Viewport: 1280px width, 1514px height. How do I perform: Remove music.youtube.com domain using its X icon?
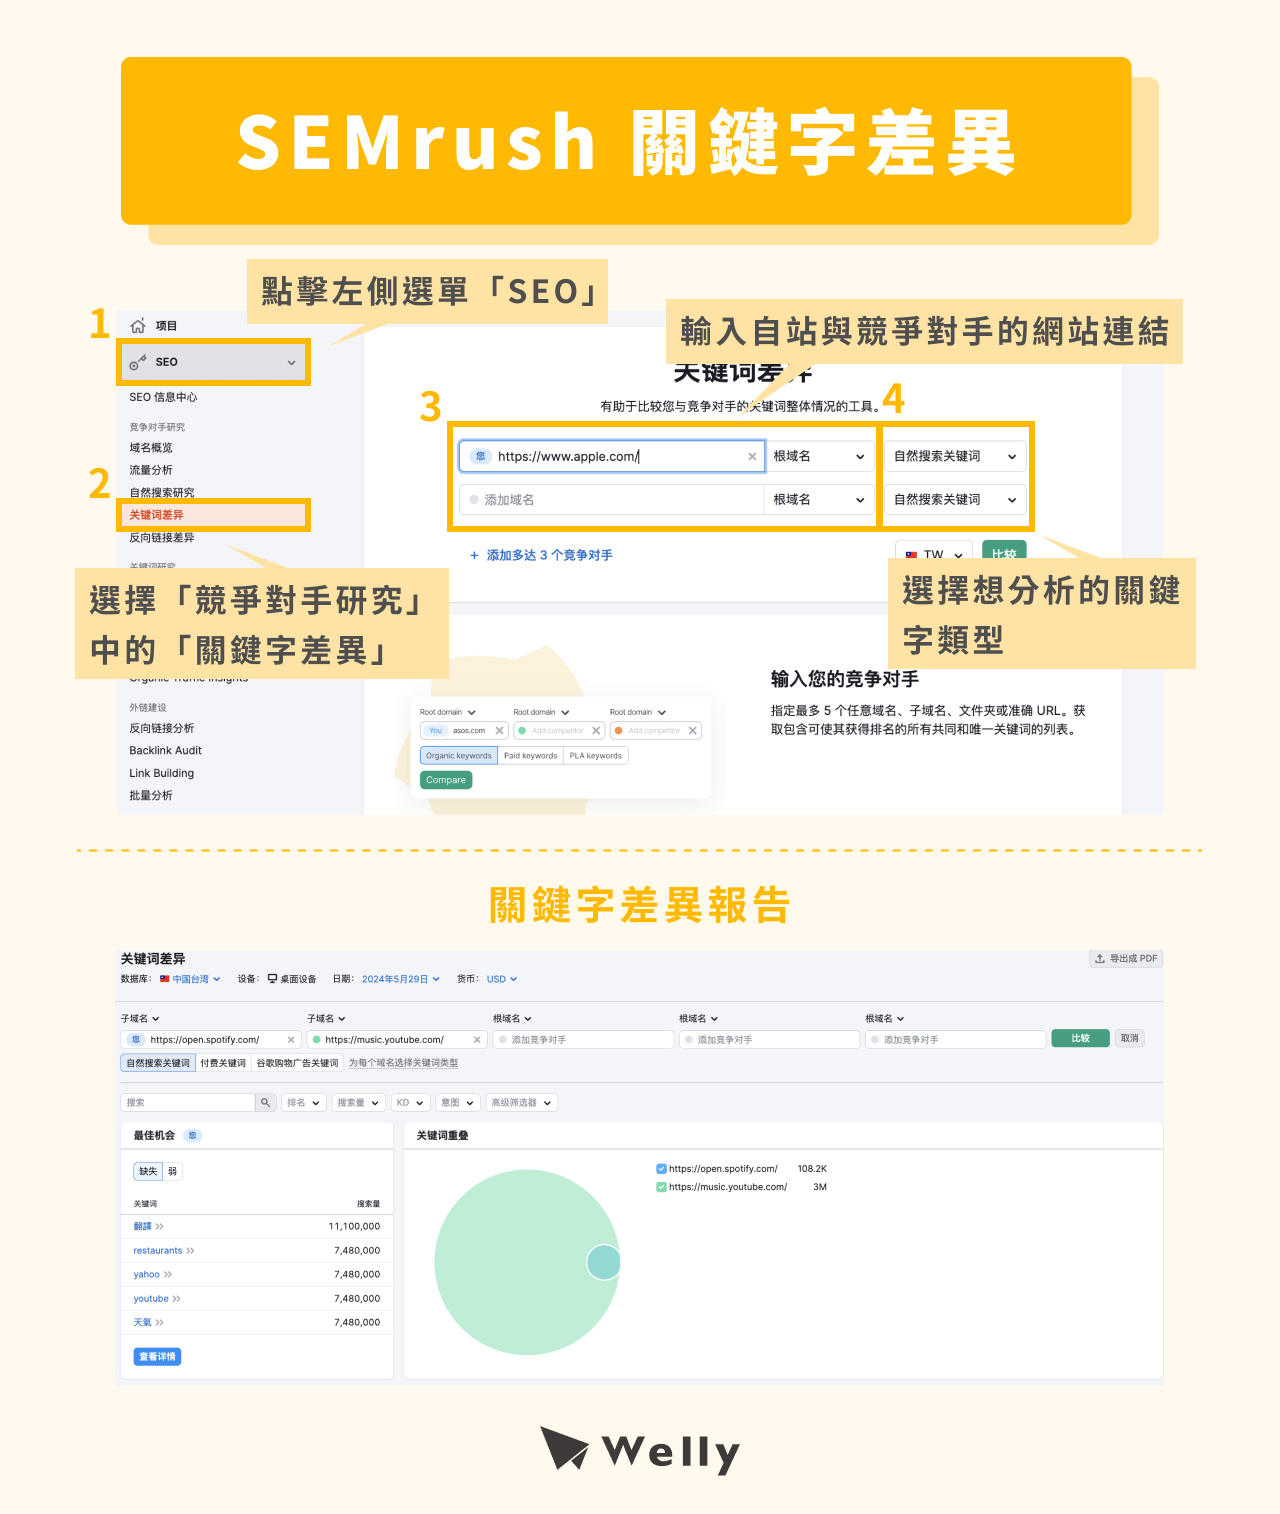477,1040
